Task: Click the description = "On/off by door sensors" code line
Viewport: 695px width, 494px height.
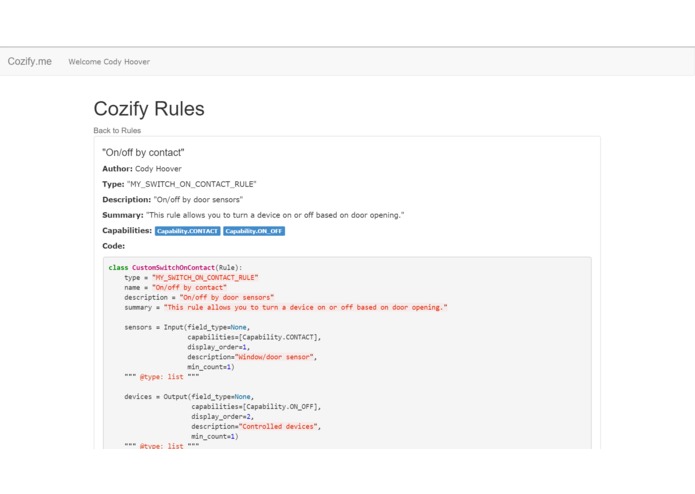Action: [x=199, y=297]
